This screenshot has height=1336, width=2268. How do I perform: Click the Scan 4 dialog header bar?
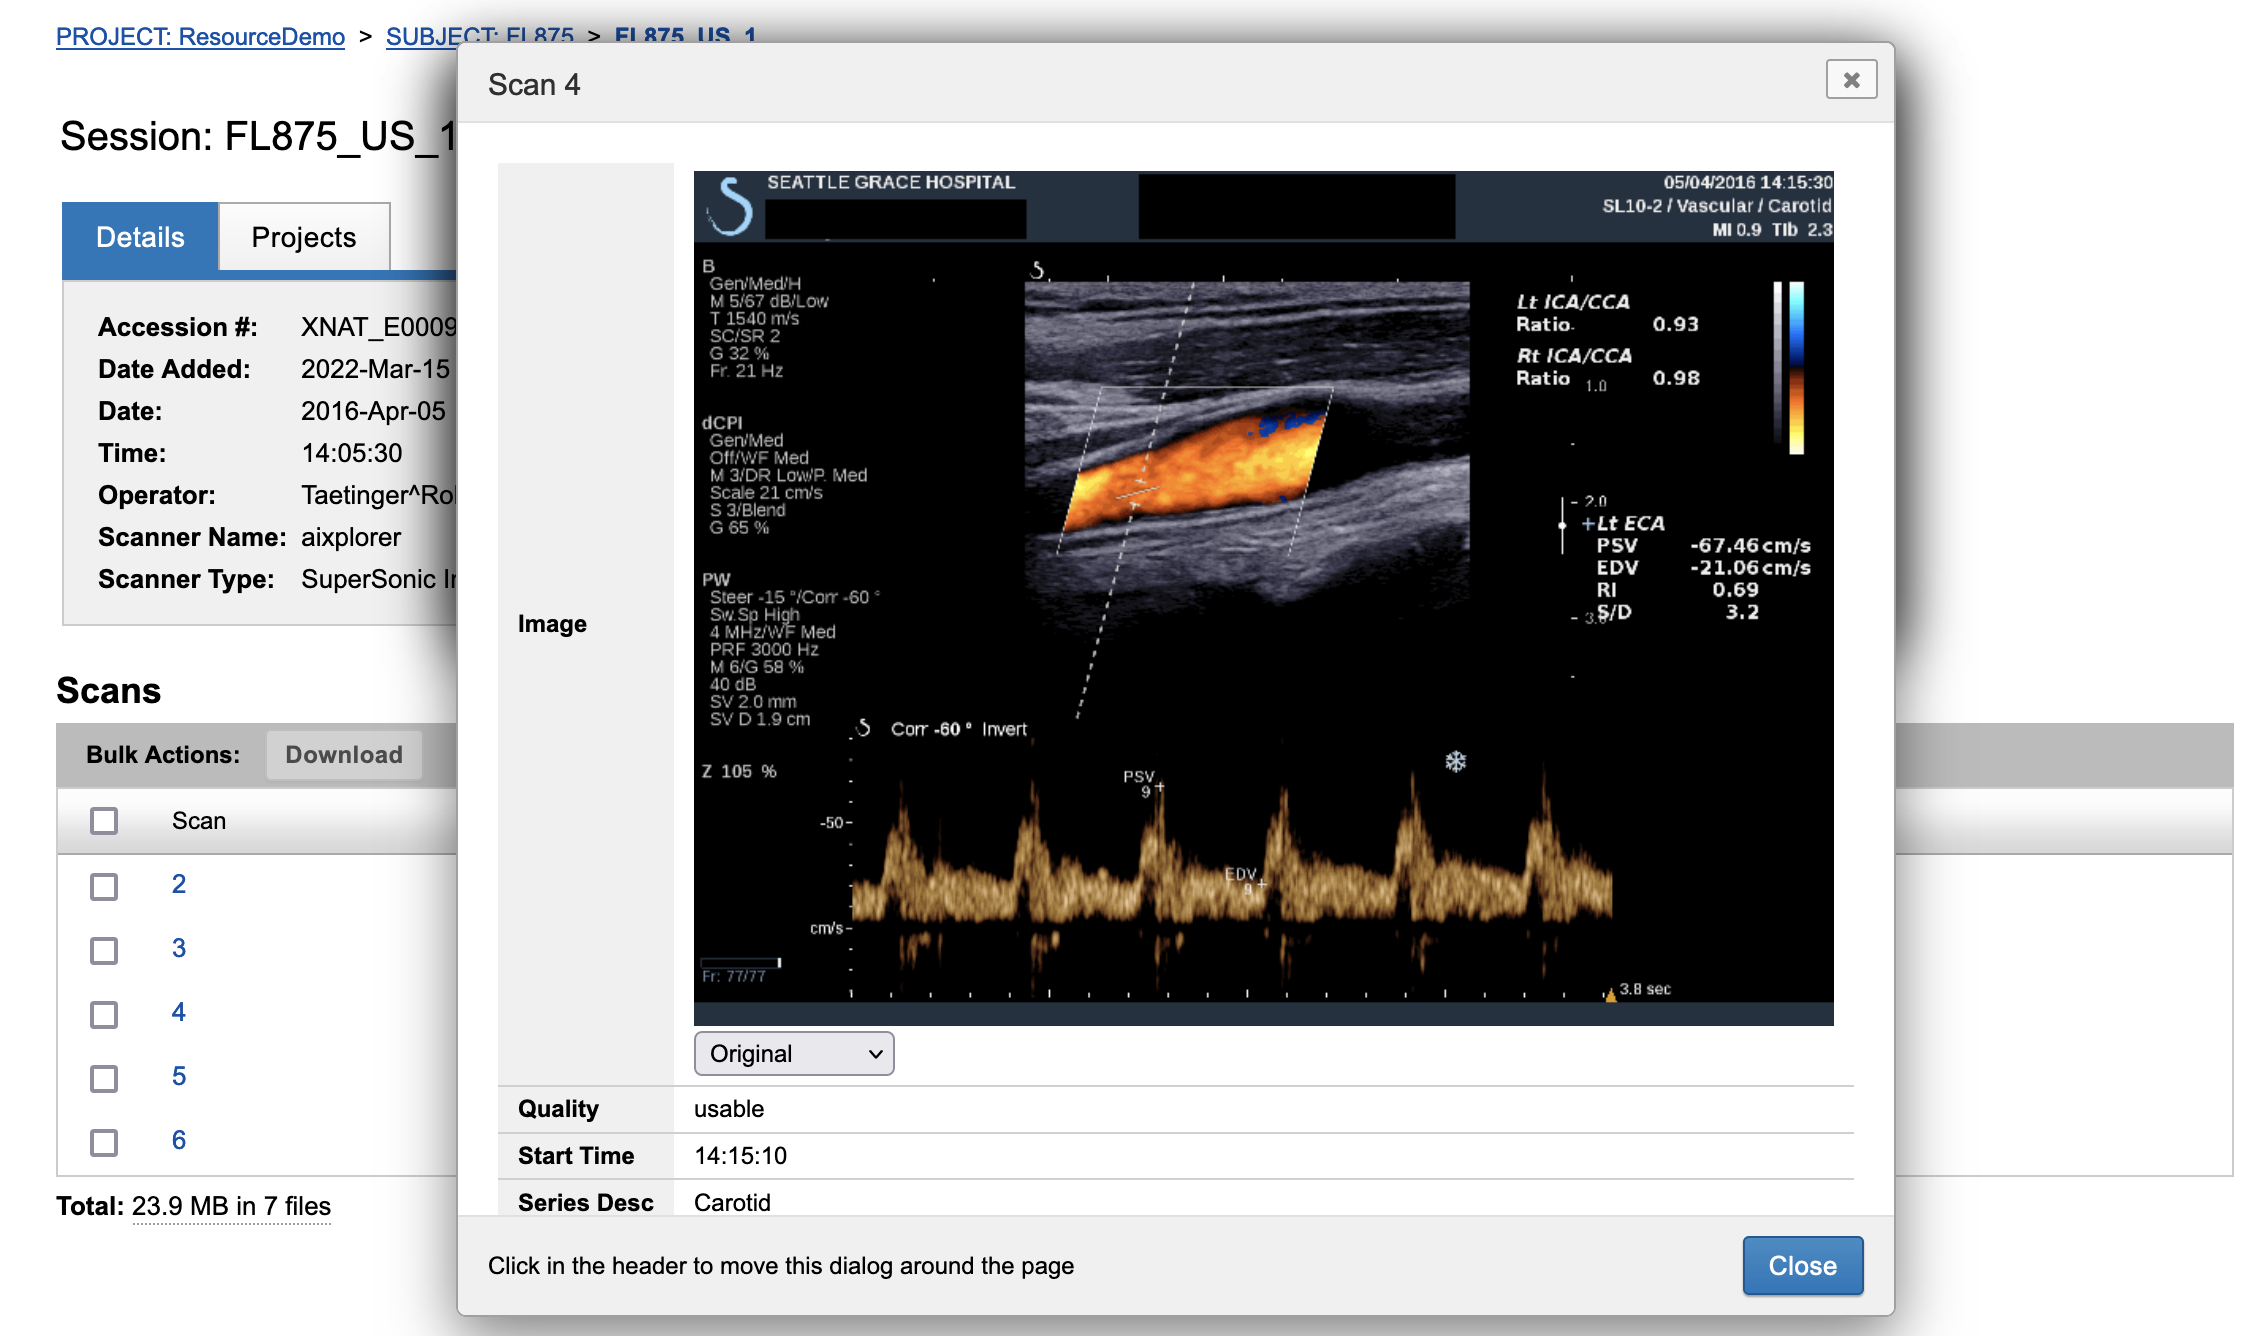coord(1100,84)
